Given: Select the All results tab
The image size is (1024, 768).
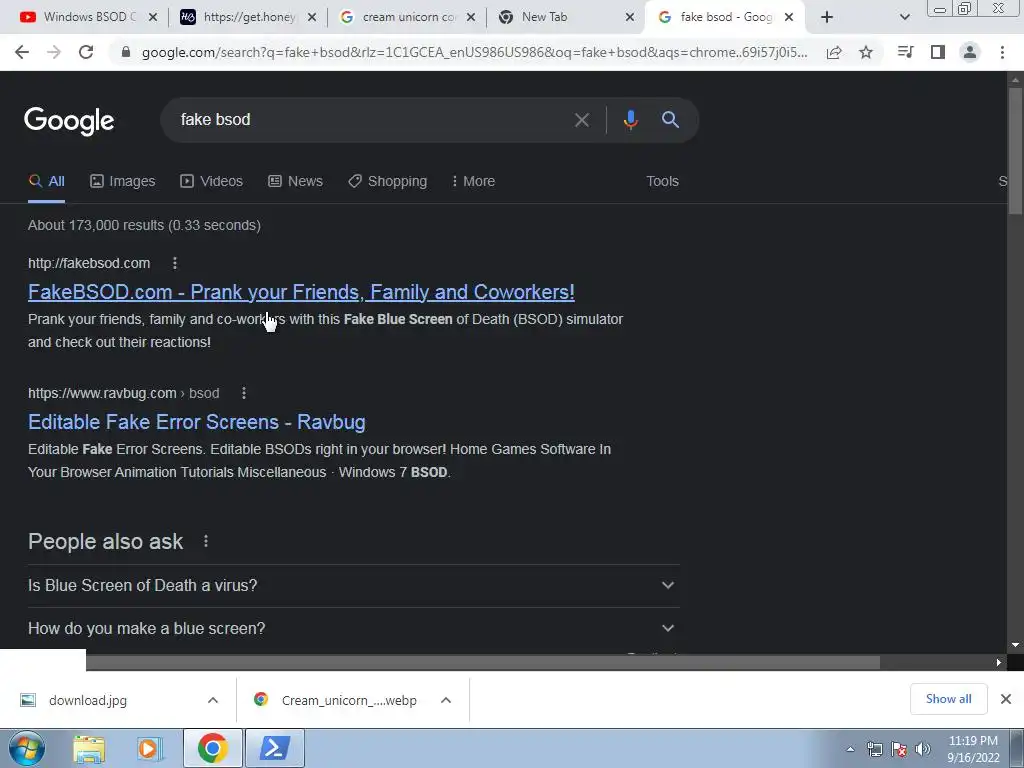Looking at the screenshot, I should [x=46, y=182].
